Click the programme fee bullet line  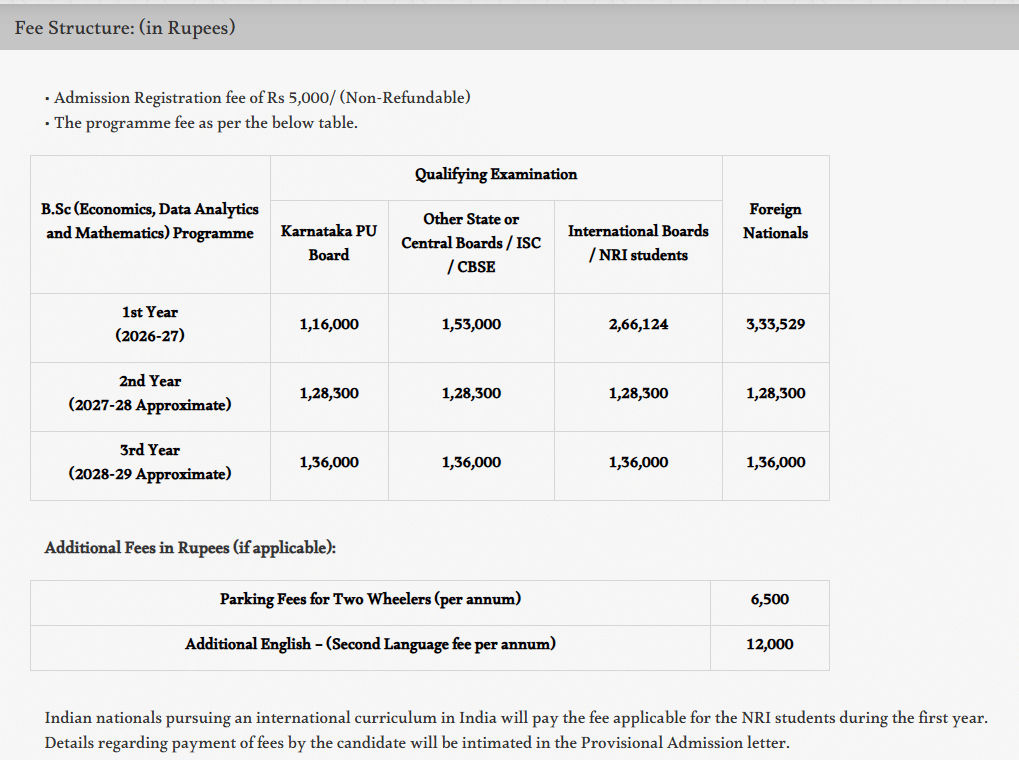point(205,123)
